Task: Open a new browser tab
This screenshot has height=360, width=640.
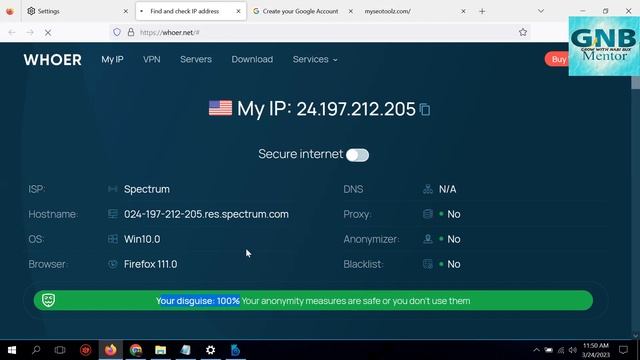Action: click(482, 11)
